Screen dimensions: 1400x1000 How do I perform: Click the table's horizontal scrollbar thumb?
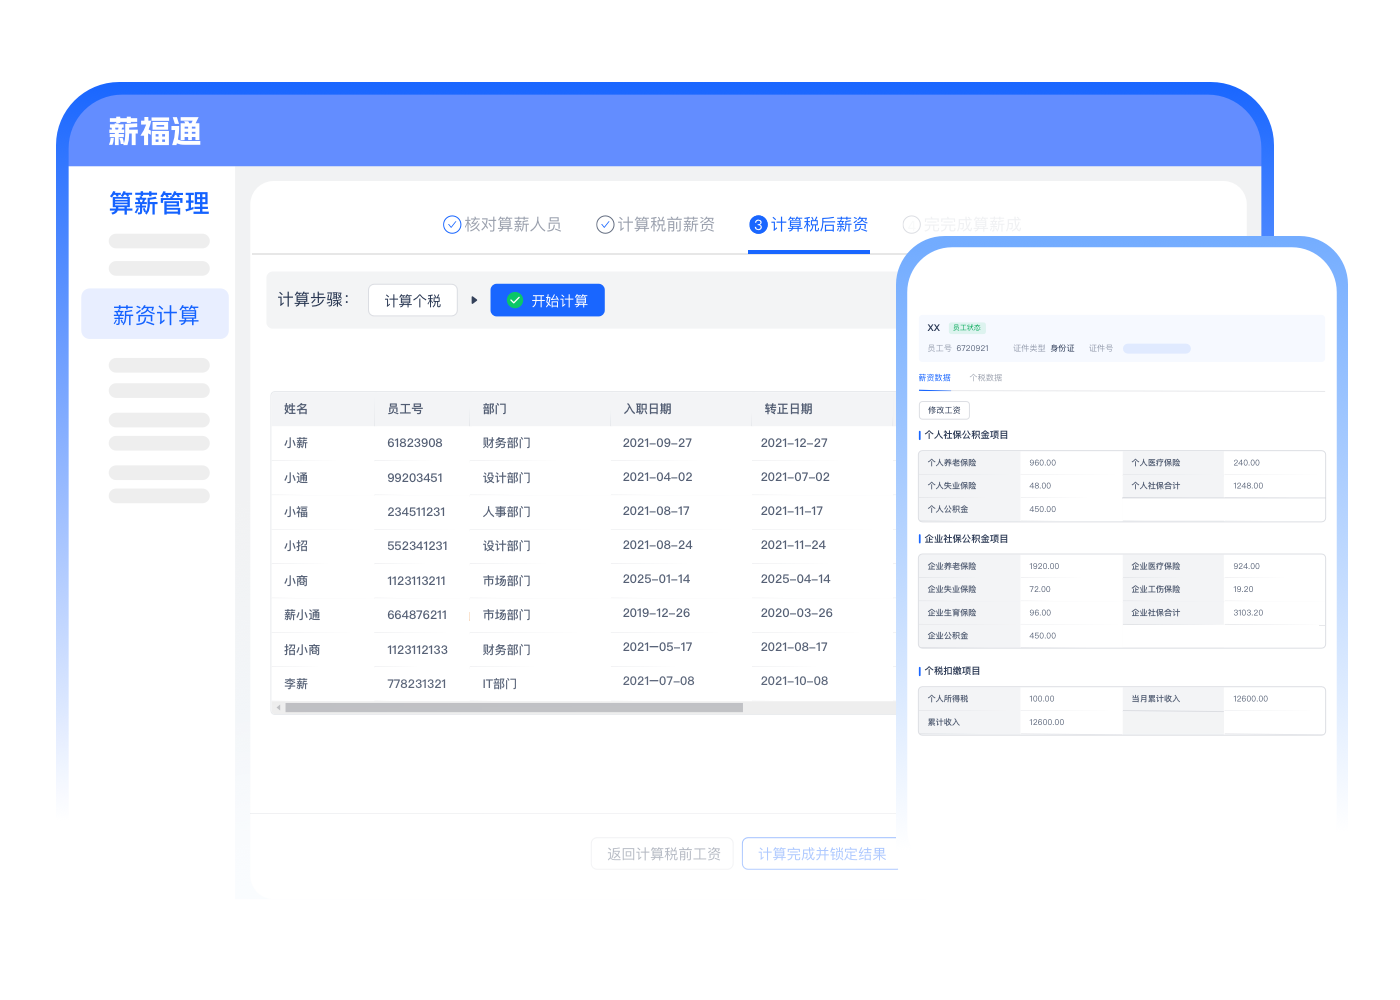[x=514, y=708]
